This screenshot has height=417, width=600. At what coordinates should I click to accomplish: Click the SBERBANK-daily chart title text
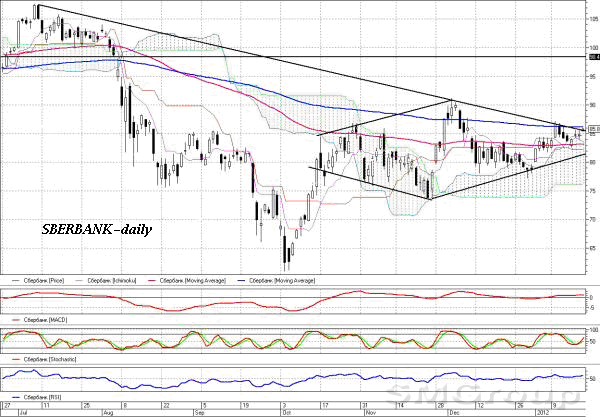pyautogui.click(x=96, y=229)
